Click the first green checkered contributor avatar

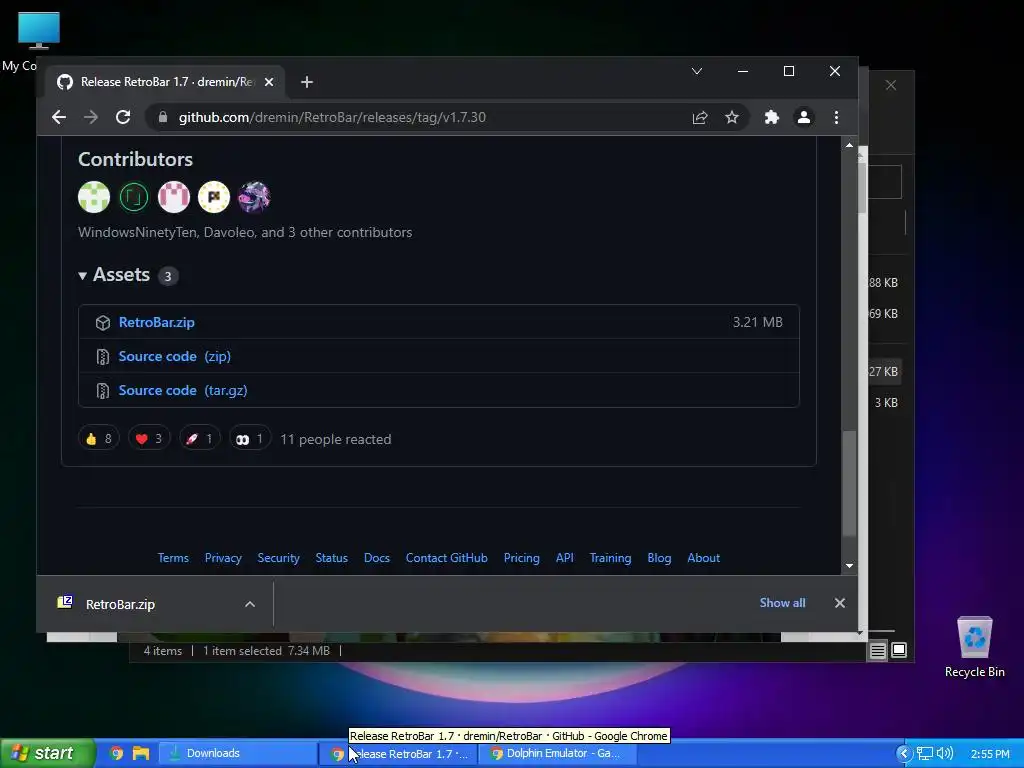(x=94, y=197)
